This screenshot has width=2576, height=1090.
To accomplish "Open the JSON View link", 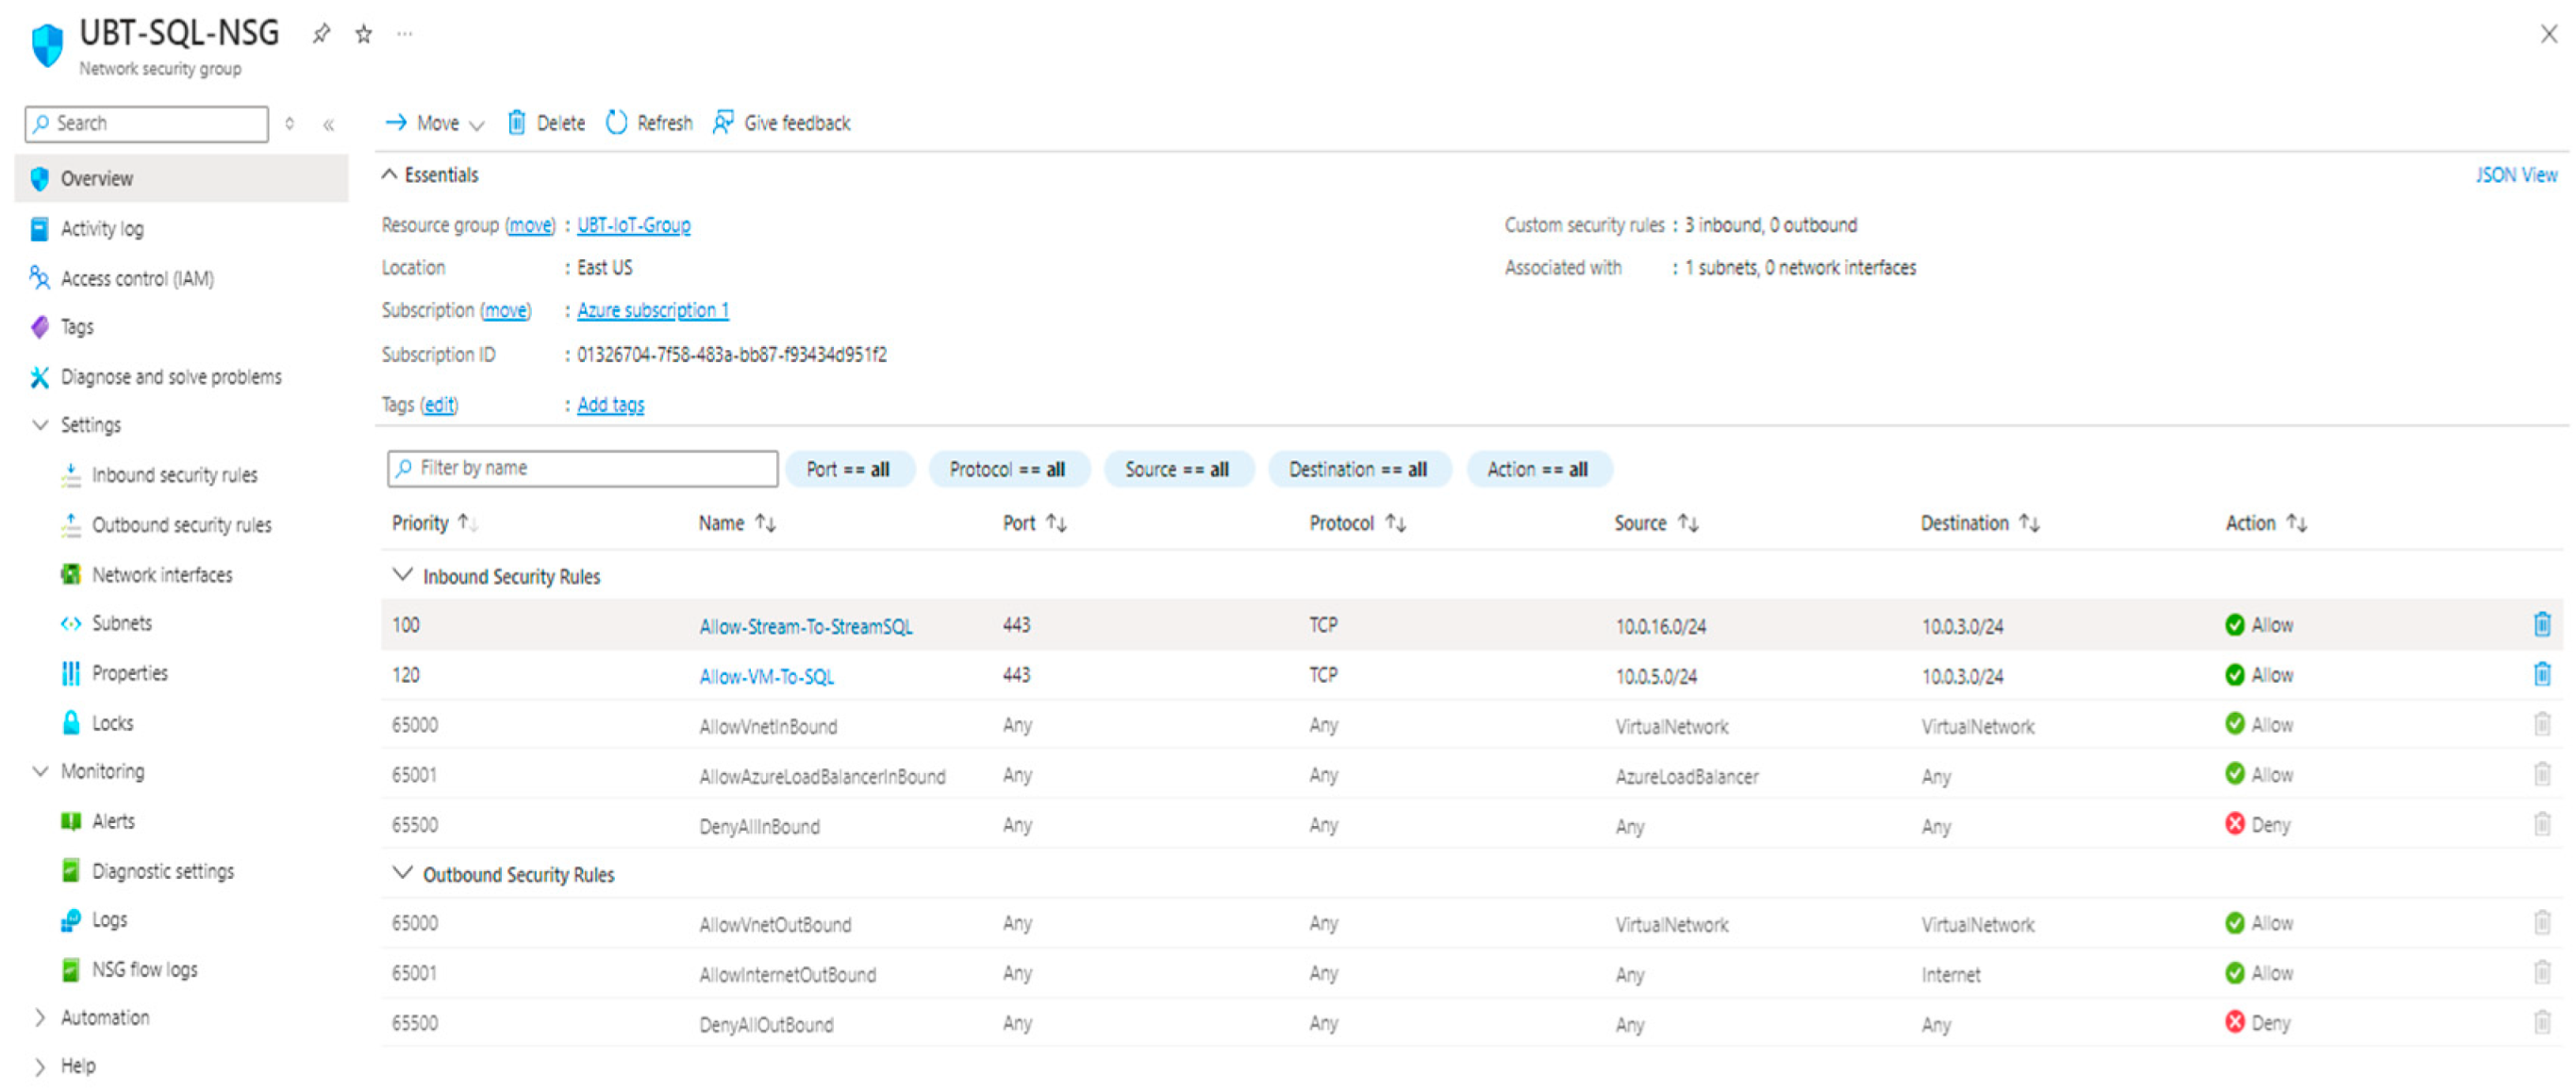I will click(2515, 175).
